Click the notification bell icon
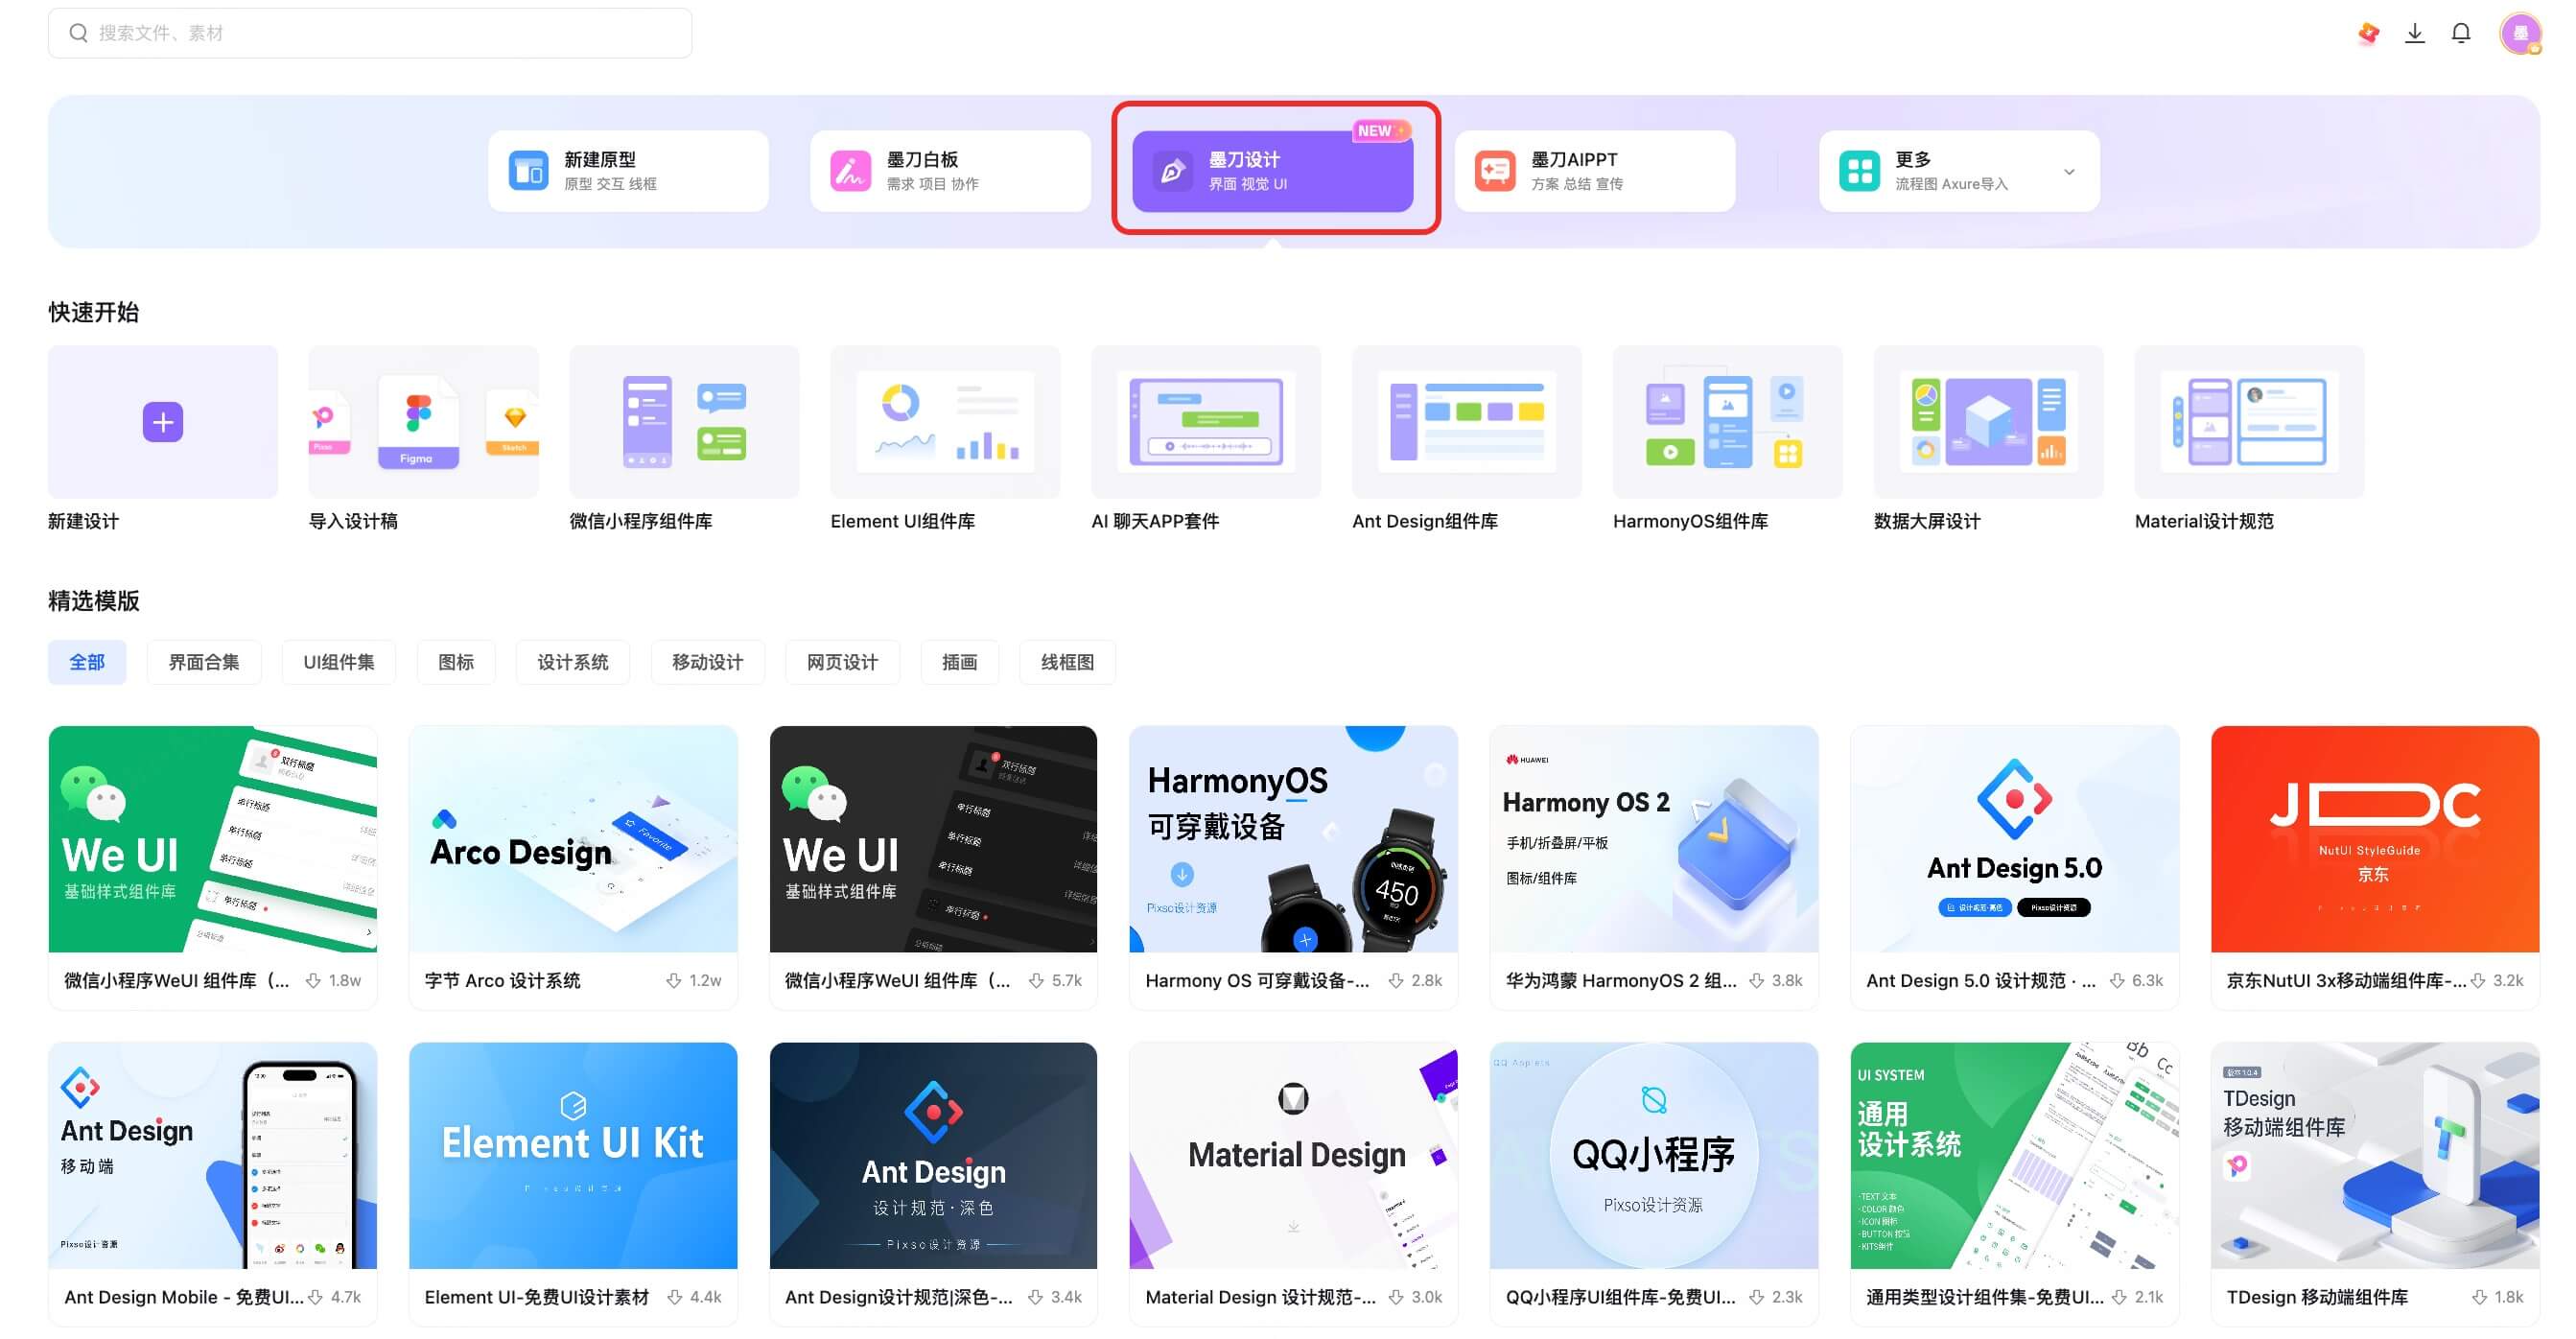2576x1339 pixels. point(2462,32)
